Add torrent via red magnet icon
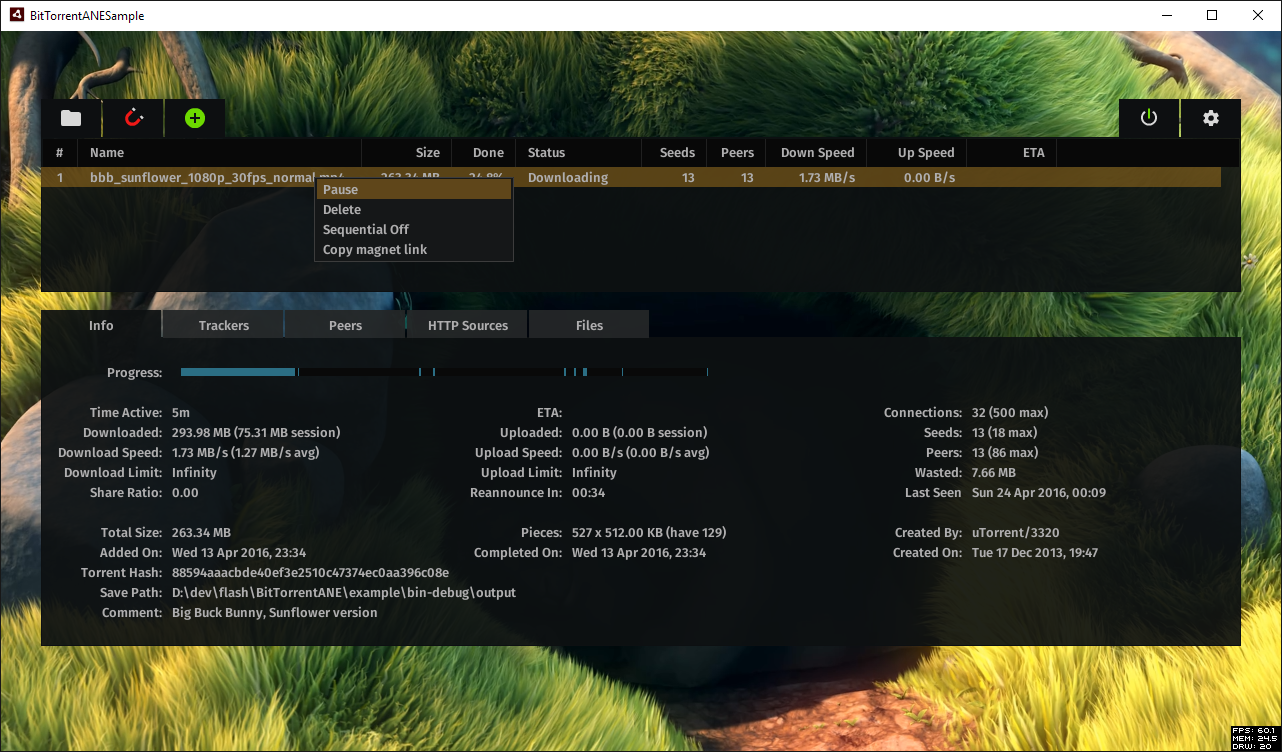The image size is (1282, 752). point(134,118)
